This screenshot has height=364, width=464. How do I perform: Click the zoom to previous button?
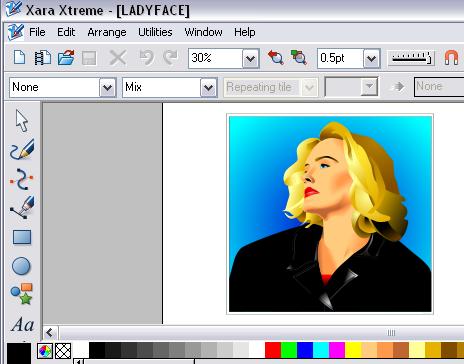coord(276,58)
